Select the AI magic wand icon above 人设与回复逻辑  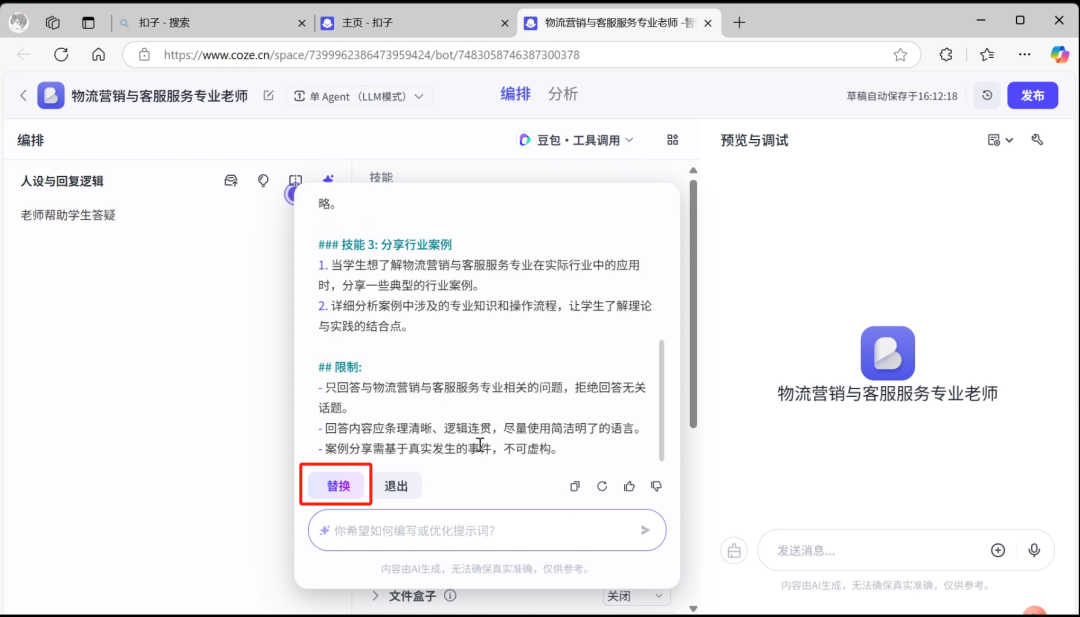pos(327,180)
